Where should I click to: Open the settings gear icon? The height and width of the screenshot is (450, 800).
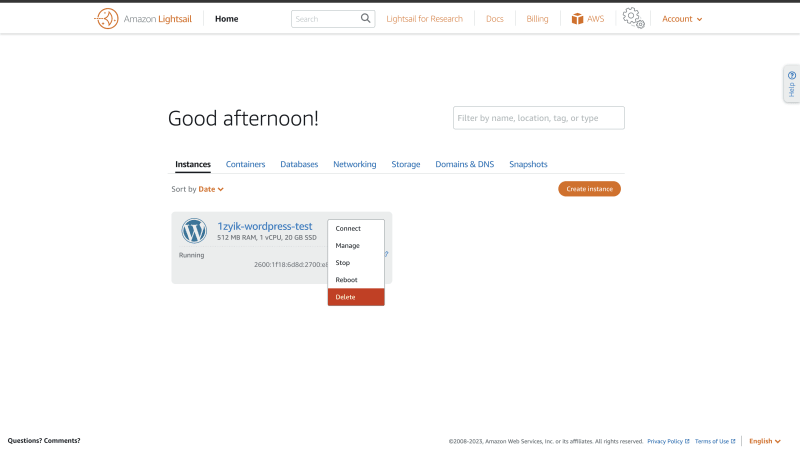634,18
